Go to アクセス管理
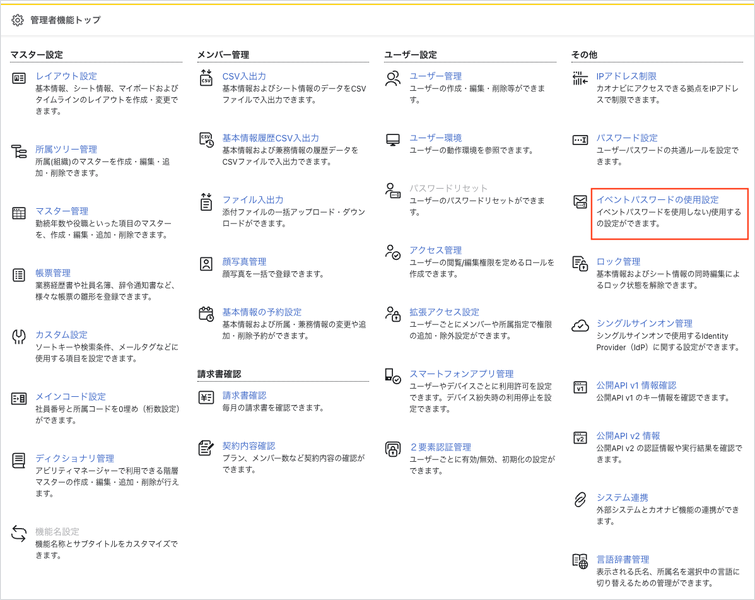This screenshot has width=755, height=600. [x=436, y=250]
